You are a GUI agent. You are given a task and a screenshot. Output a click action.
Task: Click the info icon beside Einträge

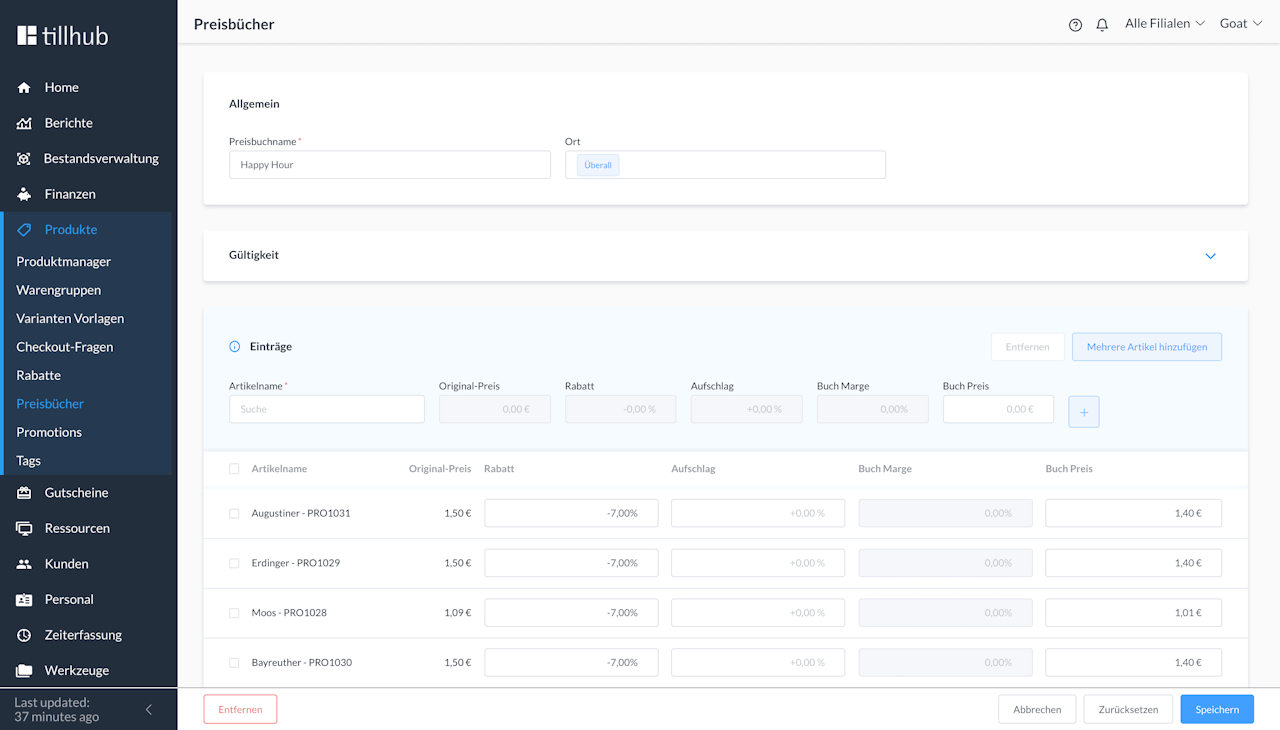pos(235,347)
